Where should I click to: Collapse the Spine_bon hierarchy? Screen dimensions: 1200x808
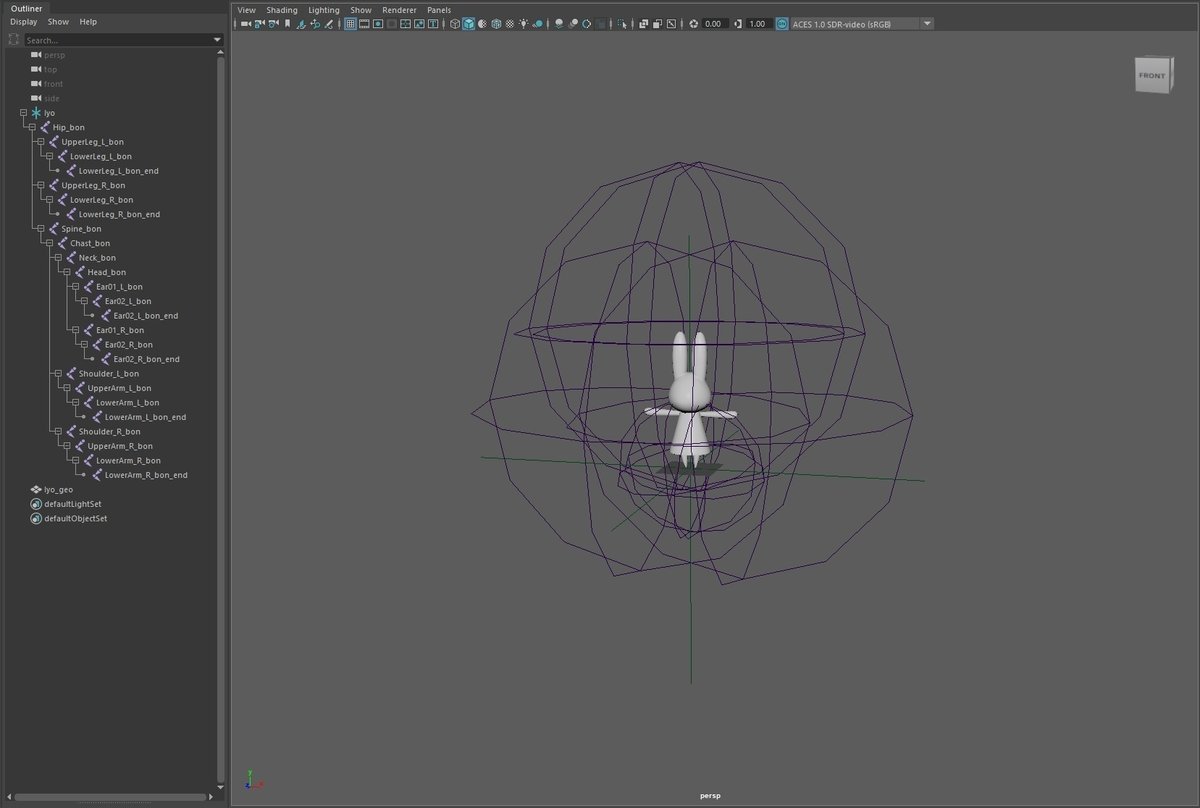pyautogui.click(x=40, y=229)
